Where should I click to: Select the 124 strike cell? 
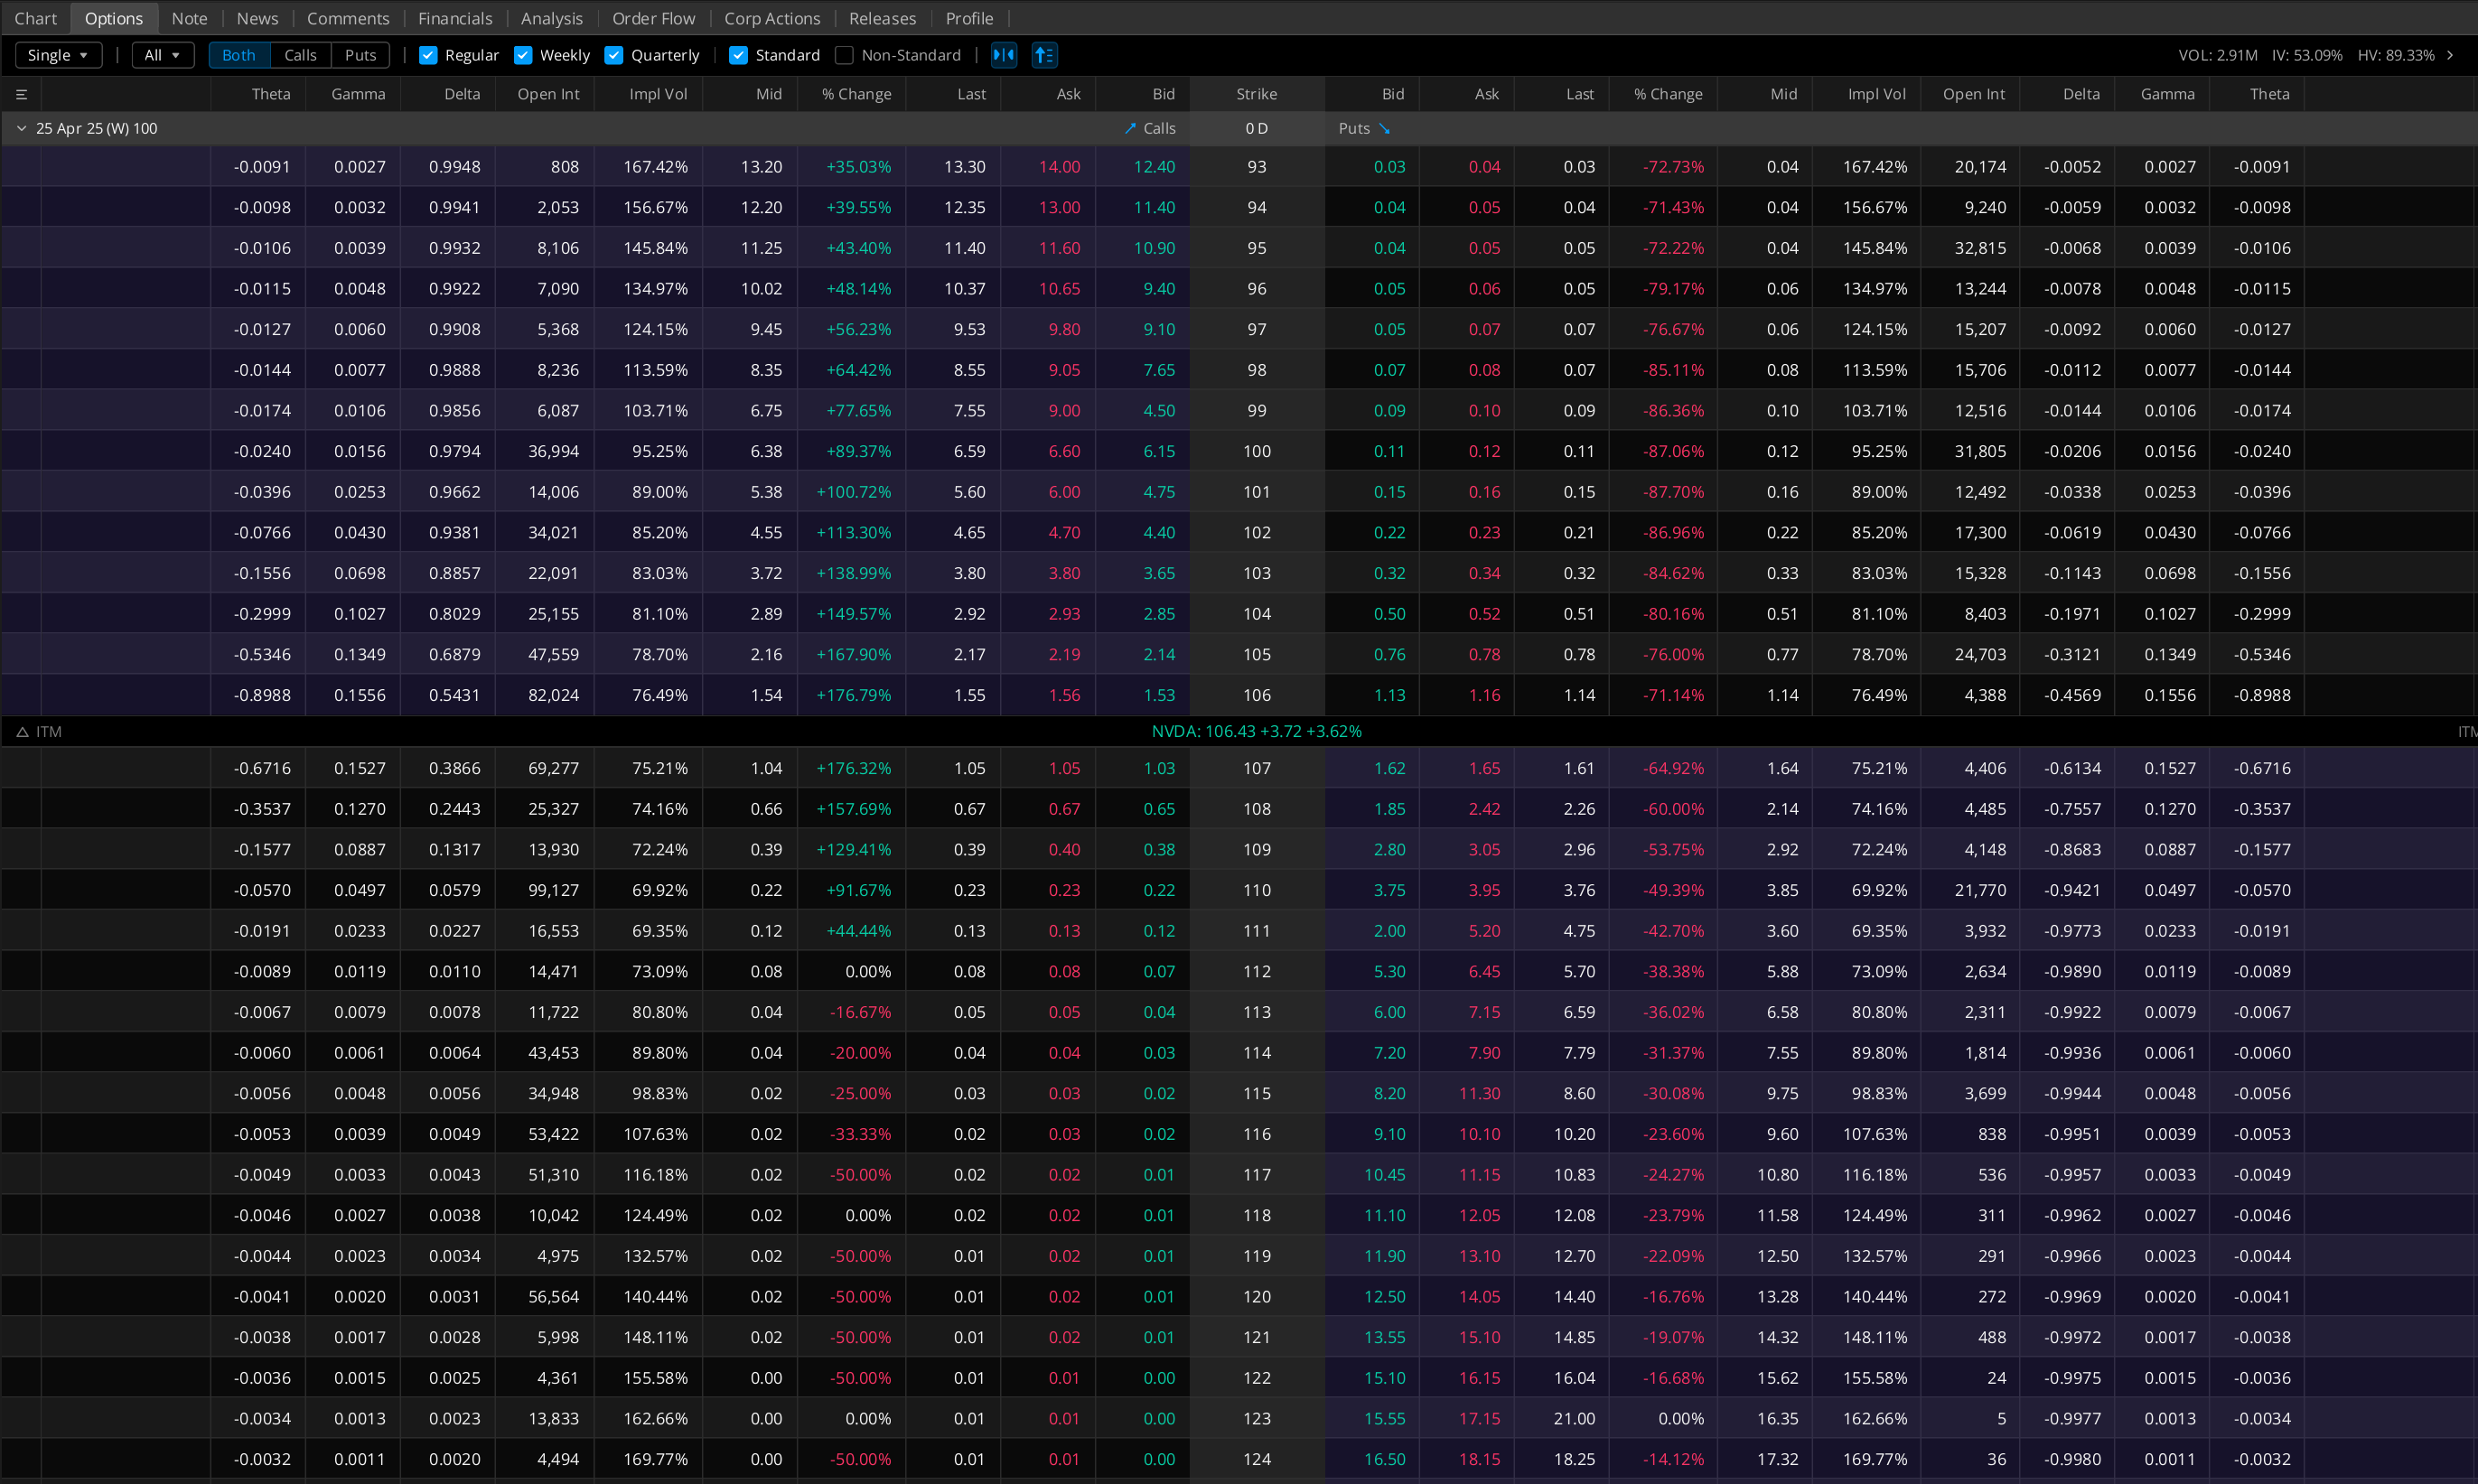coord(1257,1459)
